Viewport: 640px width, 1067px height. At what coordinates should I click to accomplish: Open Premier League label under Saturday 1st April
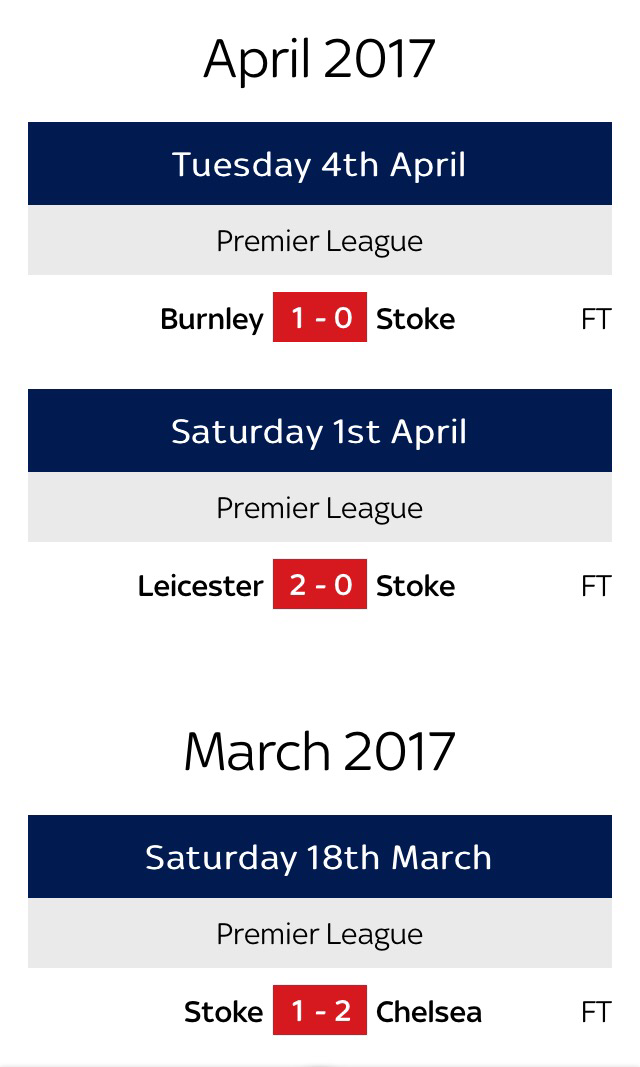[x=320, y=508]
